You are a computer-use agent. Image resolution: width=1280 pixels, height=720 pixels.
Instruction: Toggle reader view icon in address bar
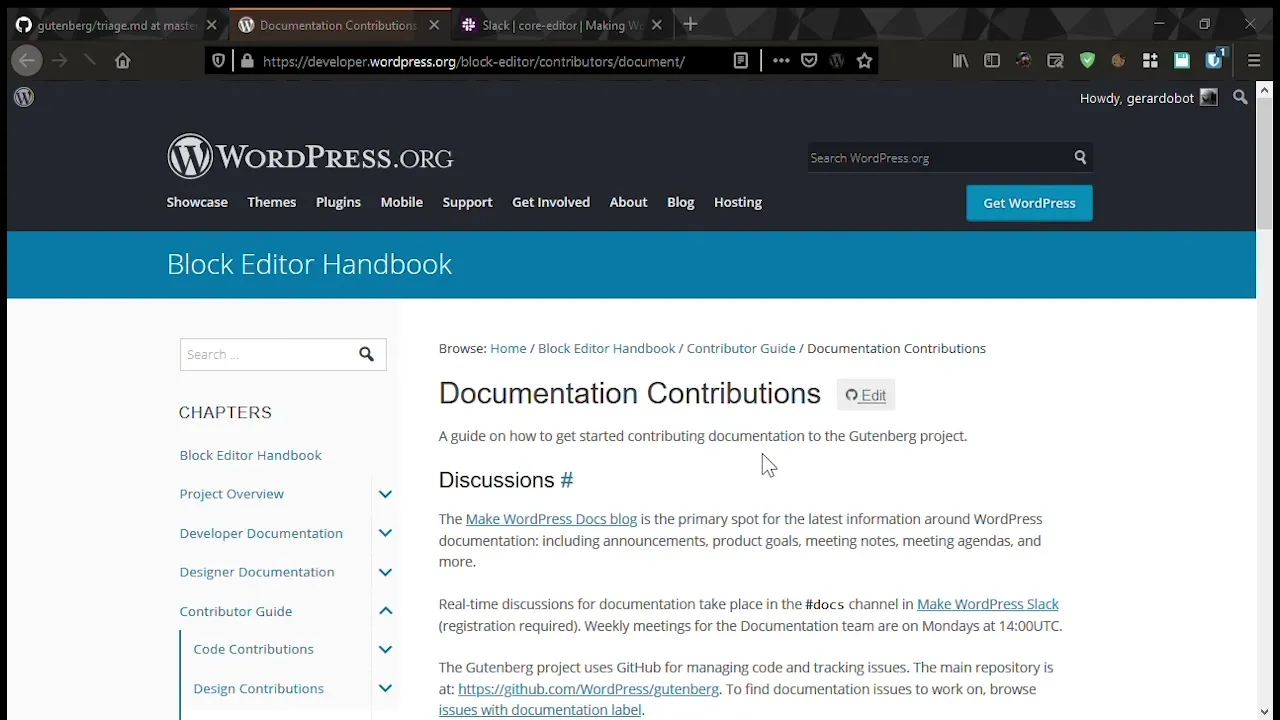pyautogui.click(x=741, y=61)
